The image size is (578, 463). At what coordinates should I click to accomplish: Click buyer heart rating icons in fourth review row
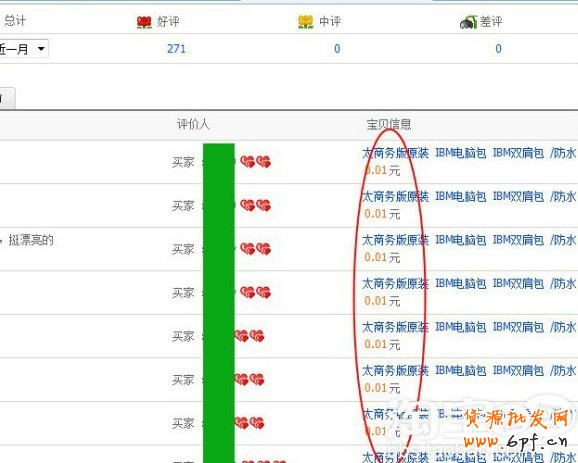[x=255, y=292]
